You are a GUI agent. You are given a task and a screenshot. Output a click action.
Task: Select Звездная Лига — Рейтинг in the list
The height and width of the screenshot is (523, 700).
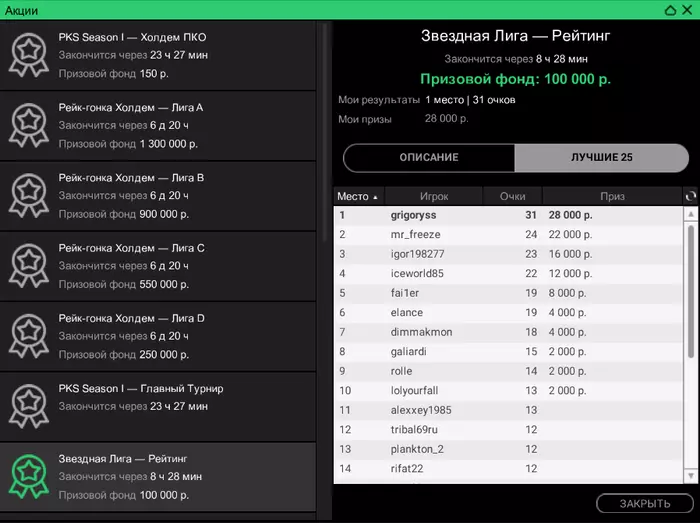point(158,477)
